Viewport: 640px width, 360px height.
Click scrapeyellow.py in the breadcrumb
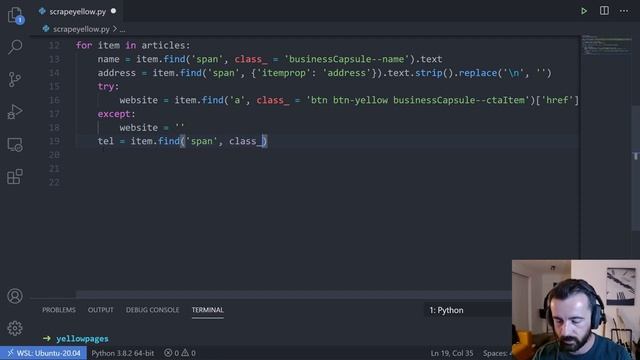(x=81, y=29)
